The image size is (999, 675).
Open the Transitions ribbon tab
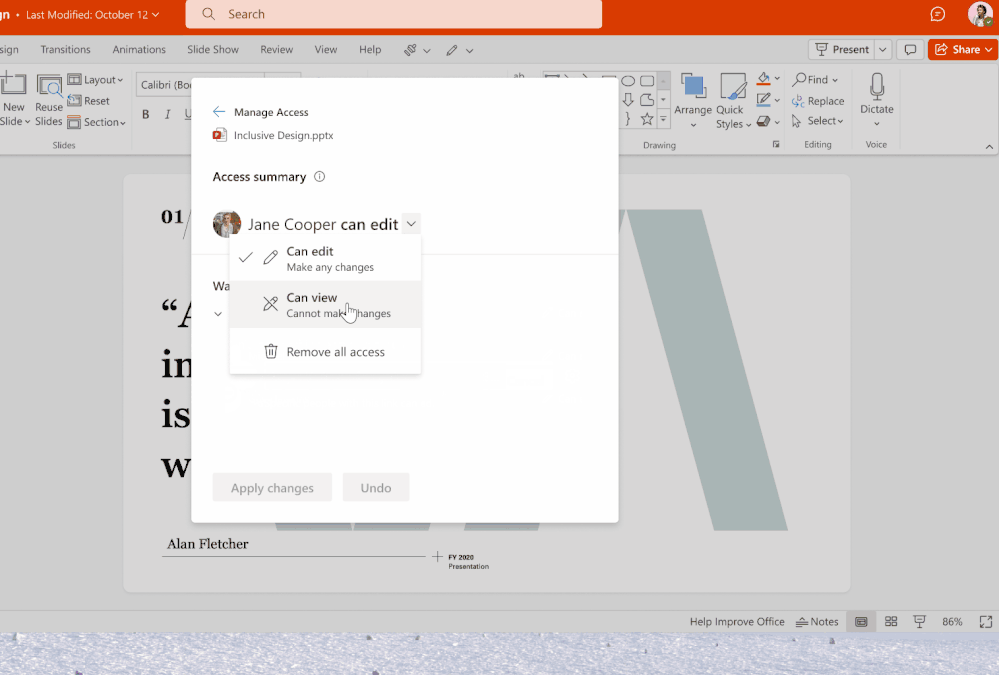[65, 49]
